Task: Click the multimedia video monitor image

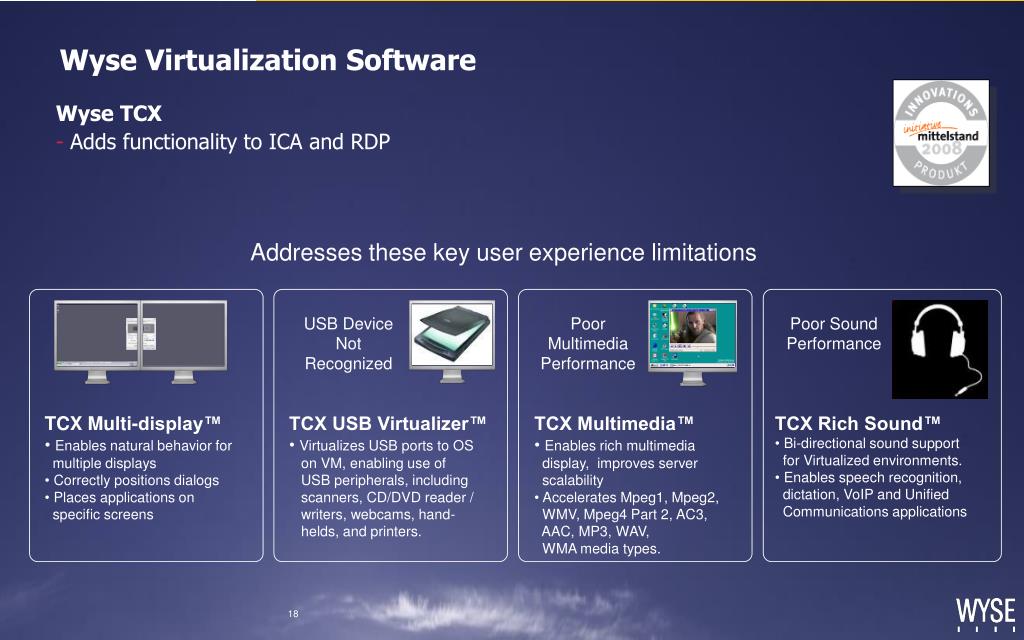Action: (x=692, y=343)
